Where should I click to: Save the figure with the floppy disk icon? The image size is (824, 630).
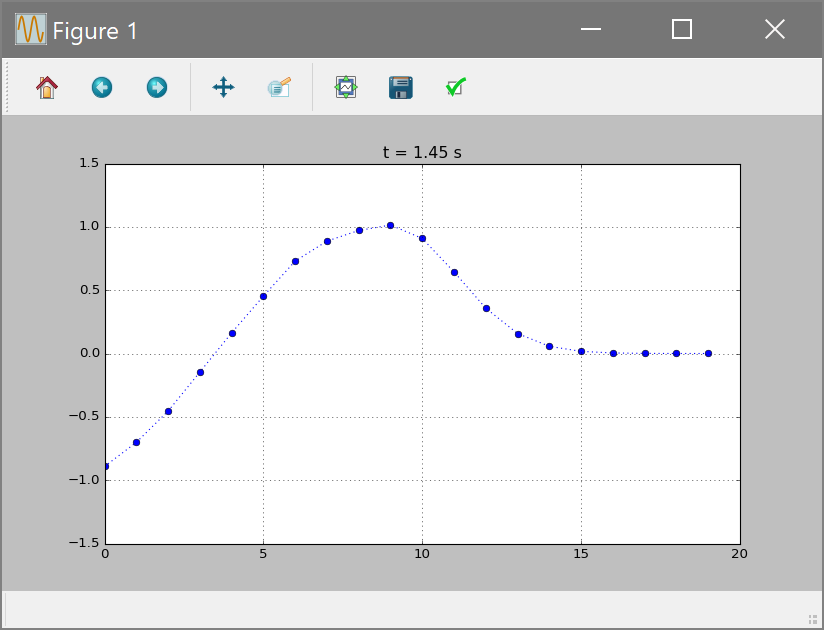pos(401,87)
